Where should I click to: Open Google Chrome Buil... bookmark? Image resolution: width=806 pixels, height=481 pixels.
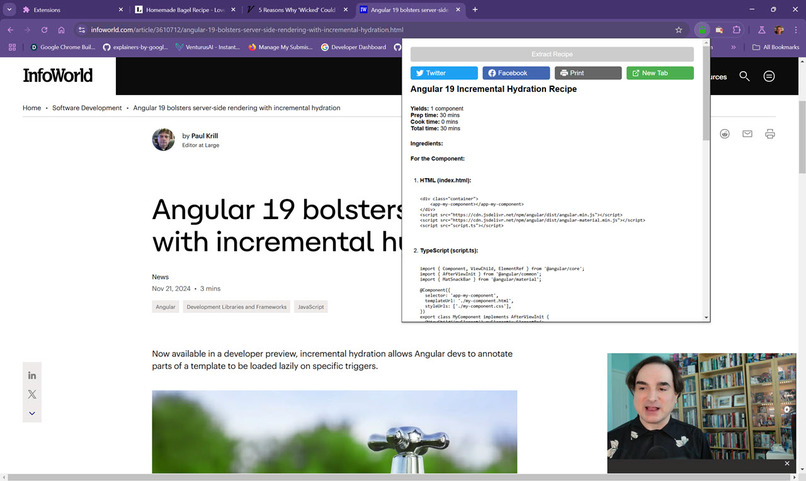63,47
